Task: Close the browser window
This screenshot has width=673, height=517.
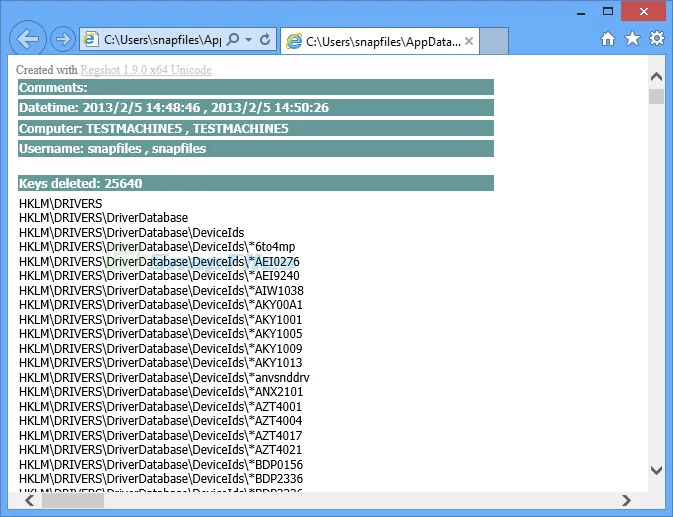Action: click(x=643, y=11)
